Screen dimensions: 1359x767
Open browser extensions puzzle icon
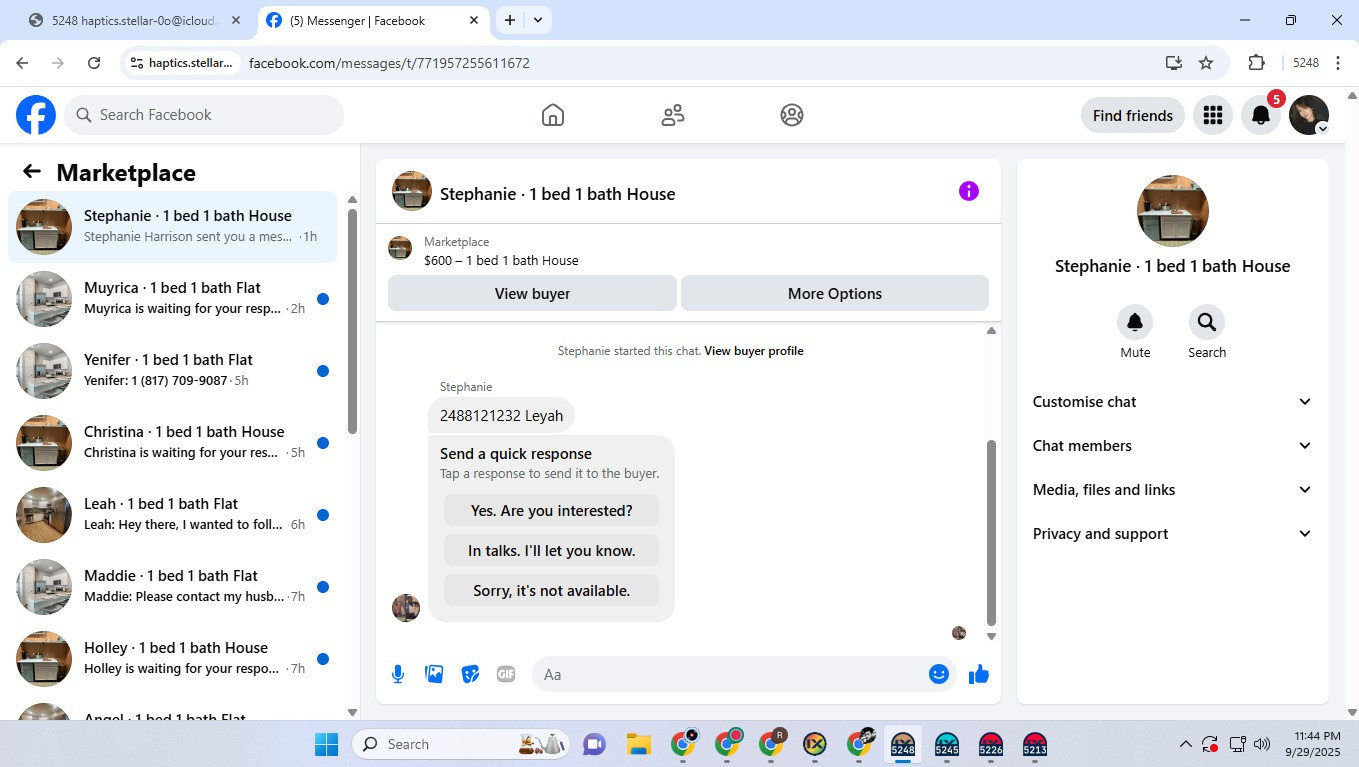(x=1257, y=63)
